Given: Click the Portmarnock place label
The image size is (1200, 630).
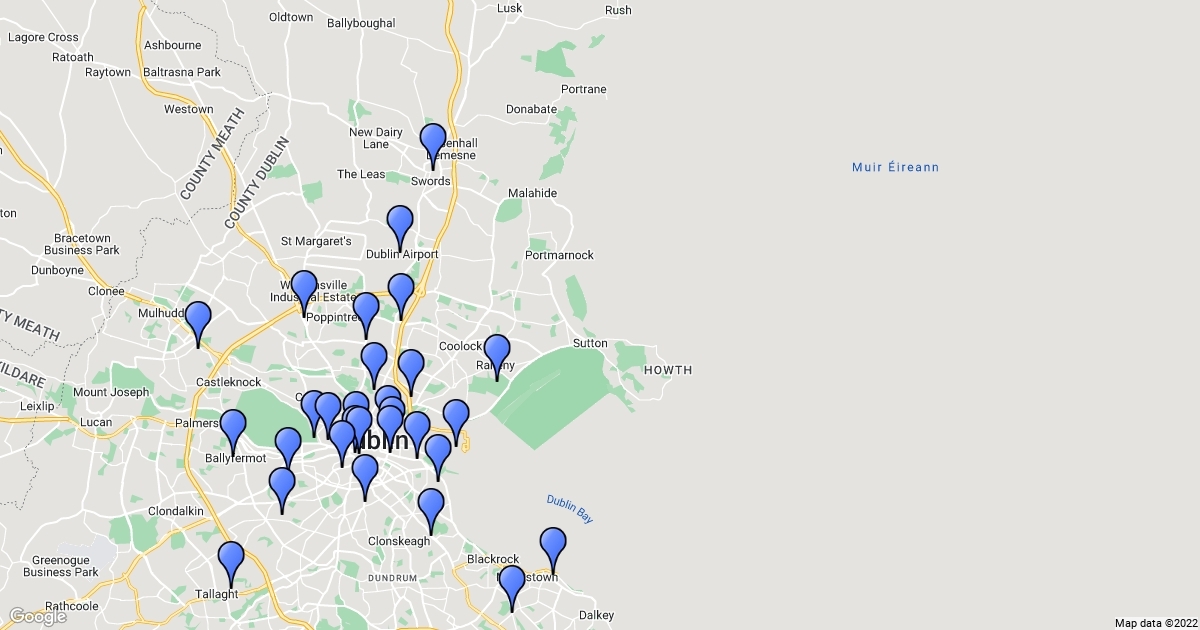Looking at the screenshot, I should click(x=559, y=255).
